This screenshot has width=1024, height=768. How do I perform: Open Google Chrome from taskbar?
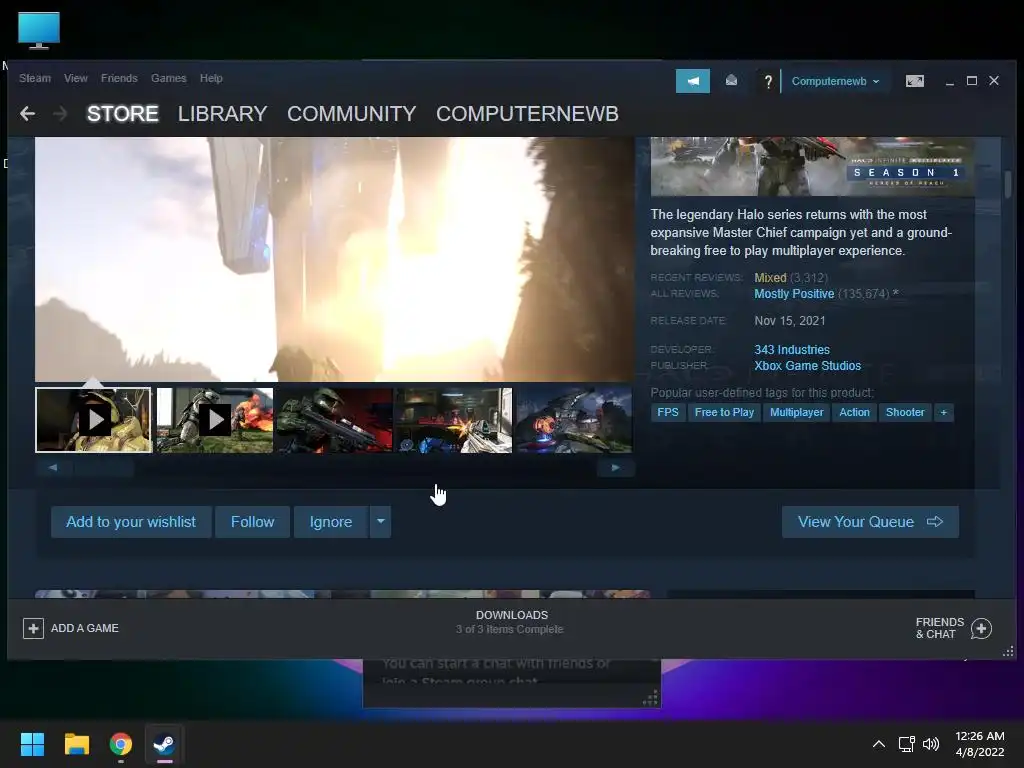(x=120, y=744)
